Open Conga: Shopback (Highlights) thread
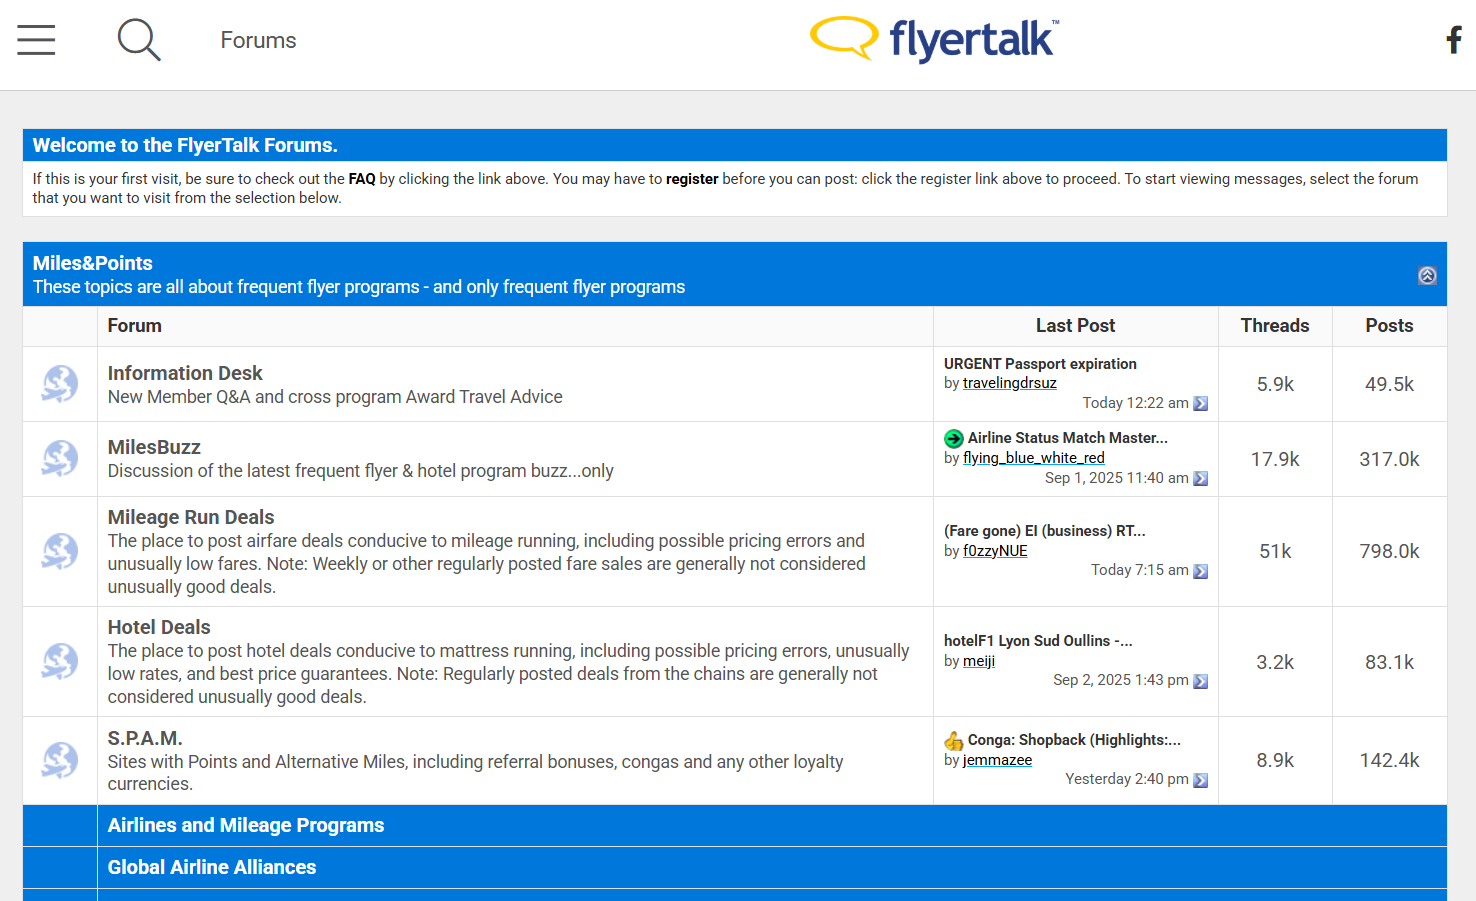1476x901 pixels. [1074, 740]
